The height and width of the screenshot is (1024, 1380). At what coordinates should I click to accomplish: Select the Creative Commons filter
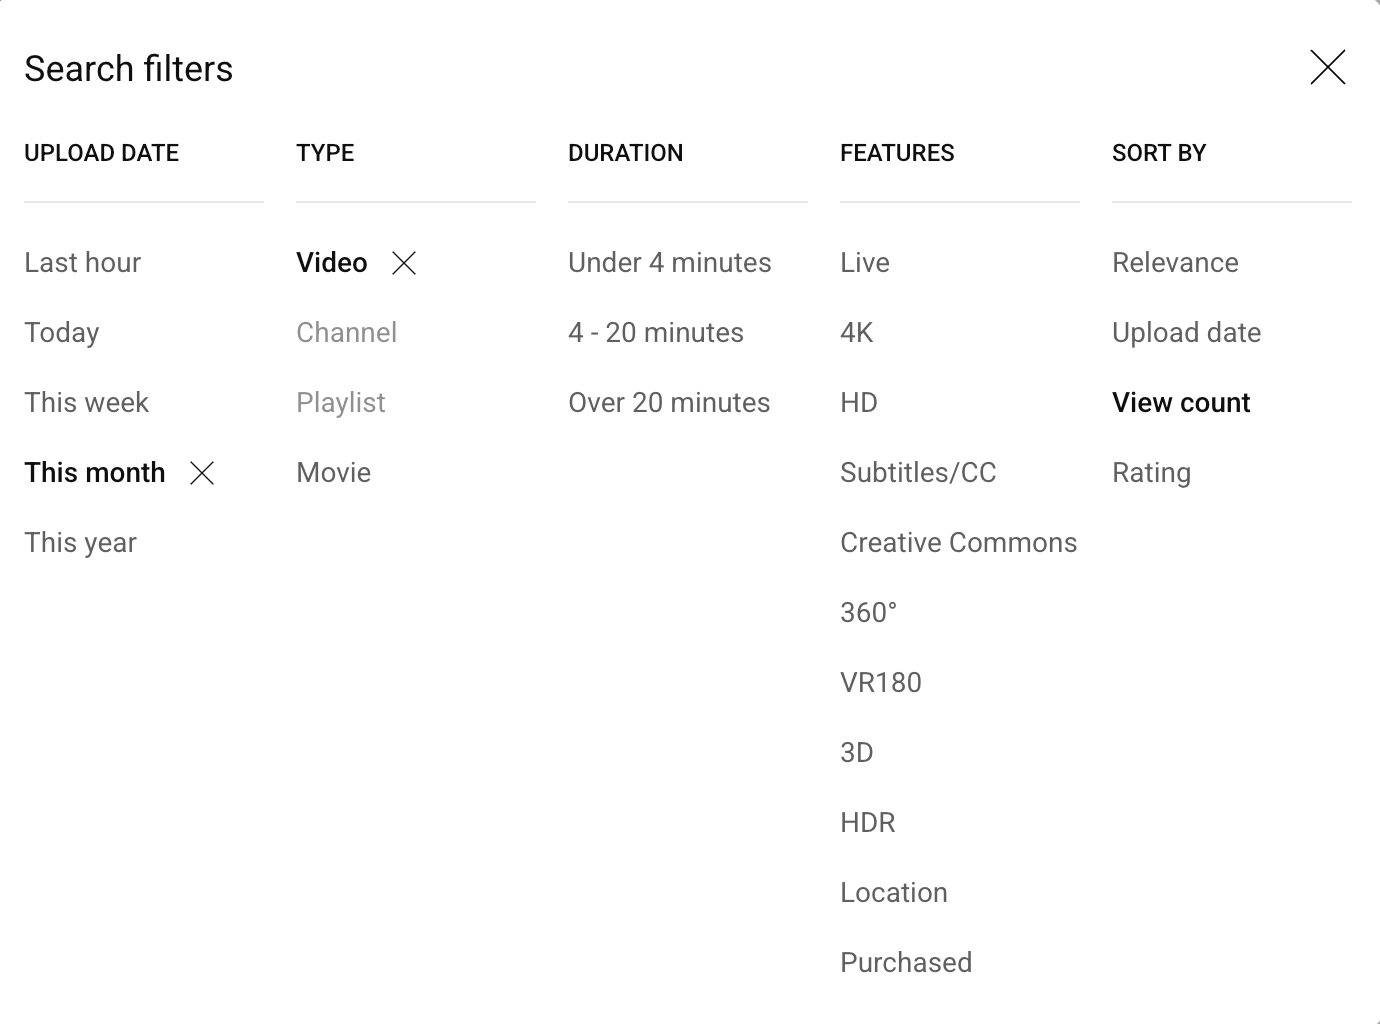(958, 542)
